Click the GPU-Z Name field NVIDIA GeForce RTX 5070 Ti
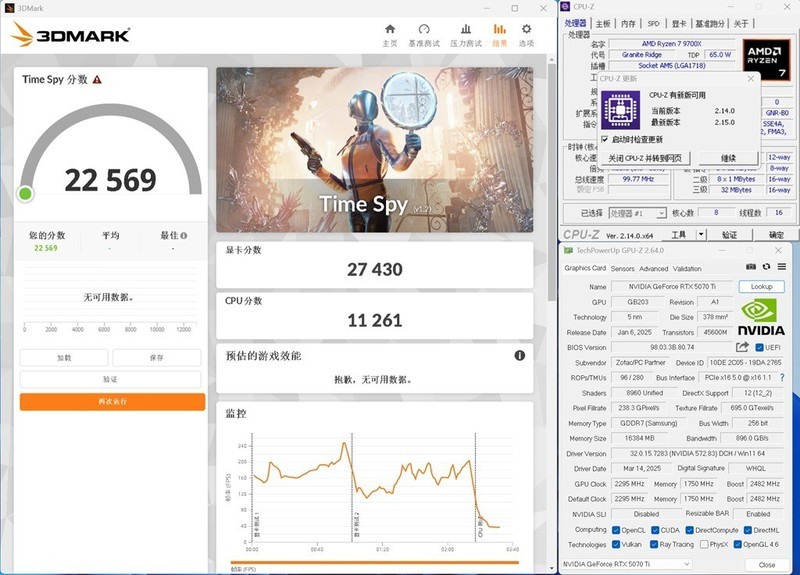This screenshot has height=575, width=800. point(671,286)
